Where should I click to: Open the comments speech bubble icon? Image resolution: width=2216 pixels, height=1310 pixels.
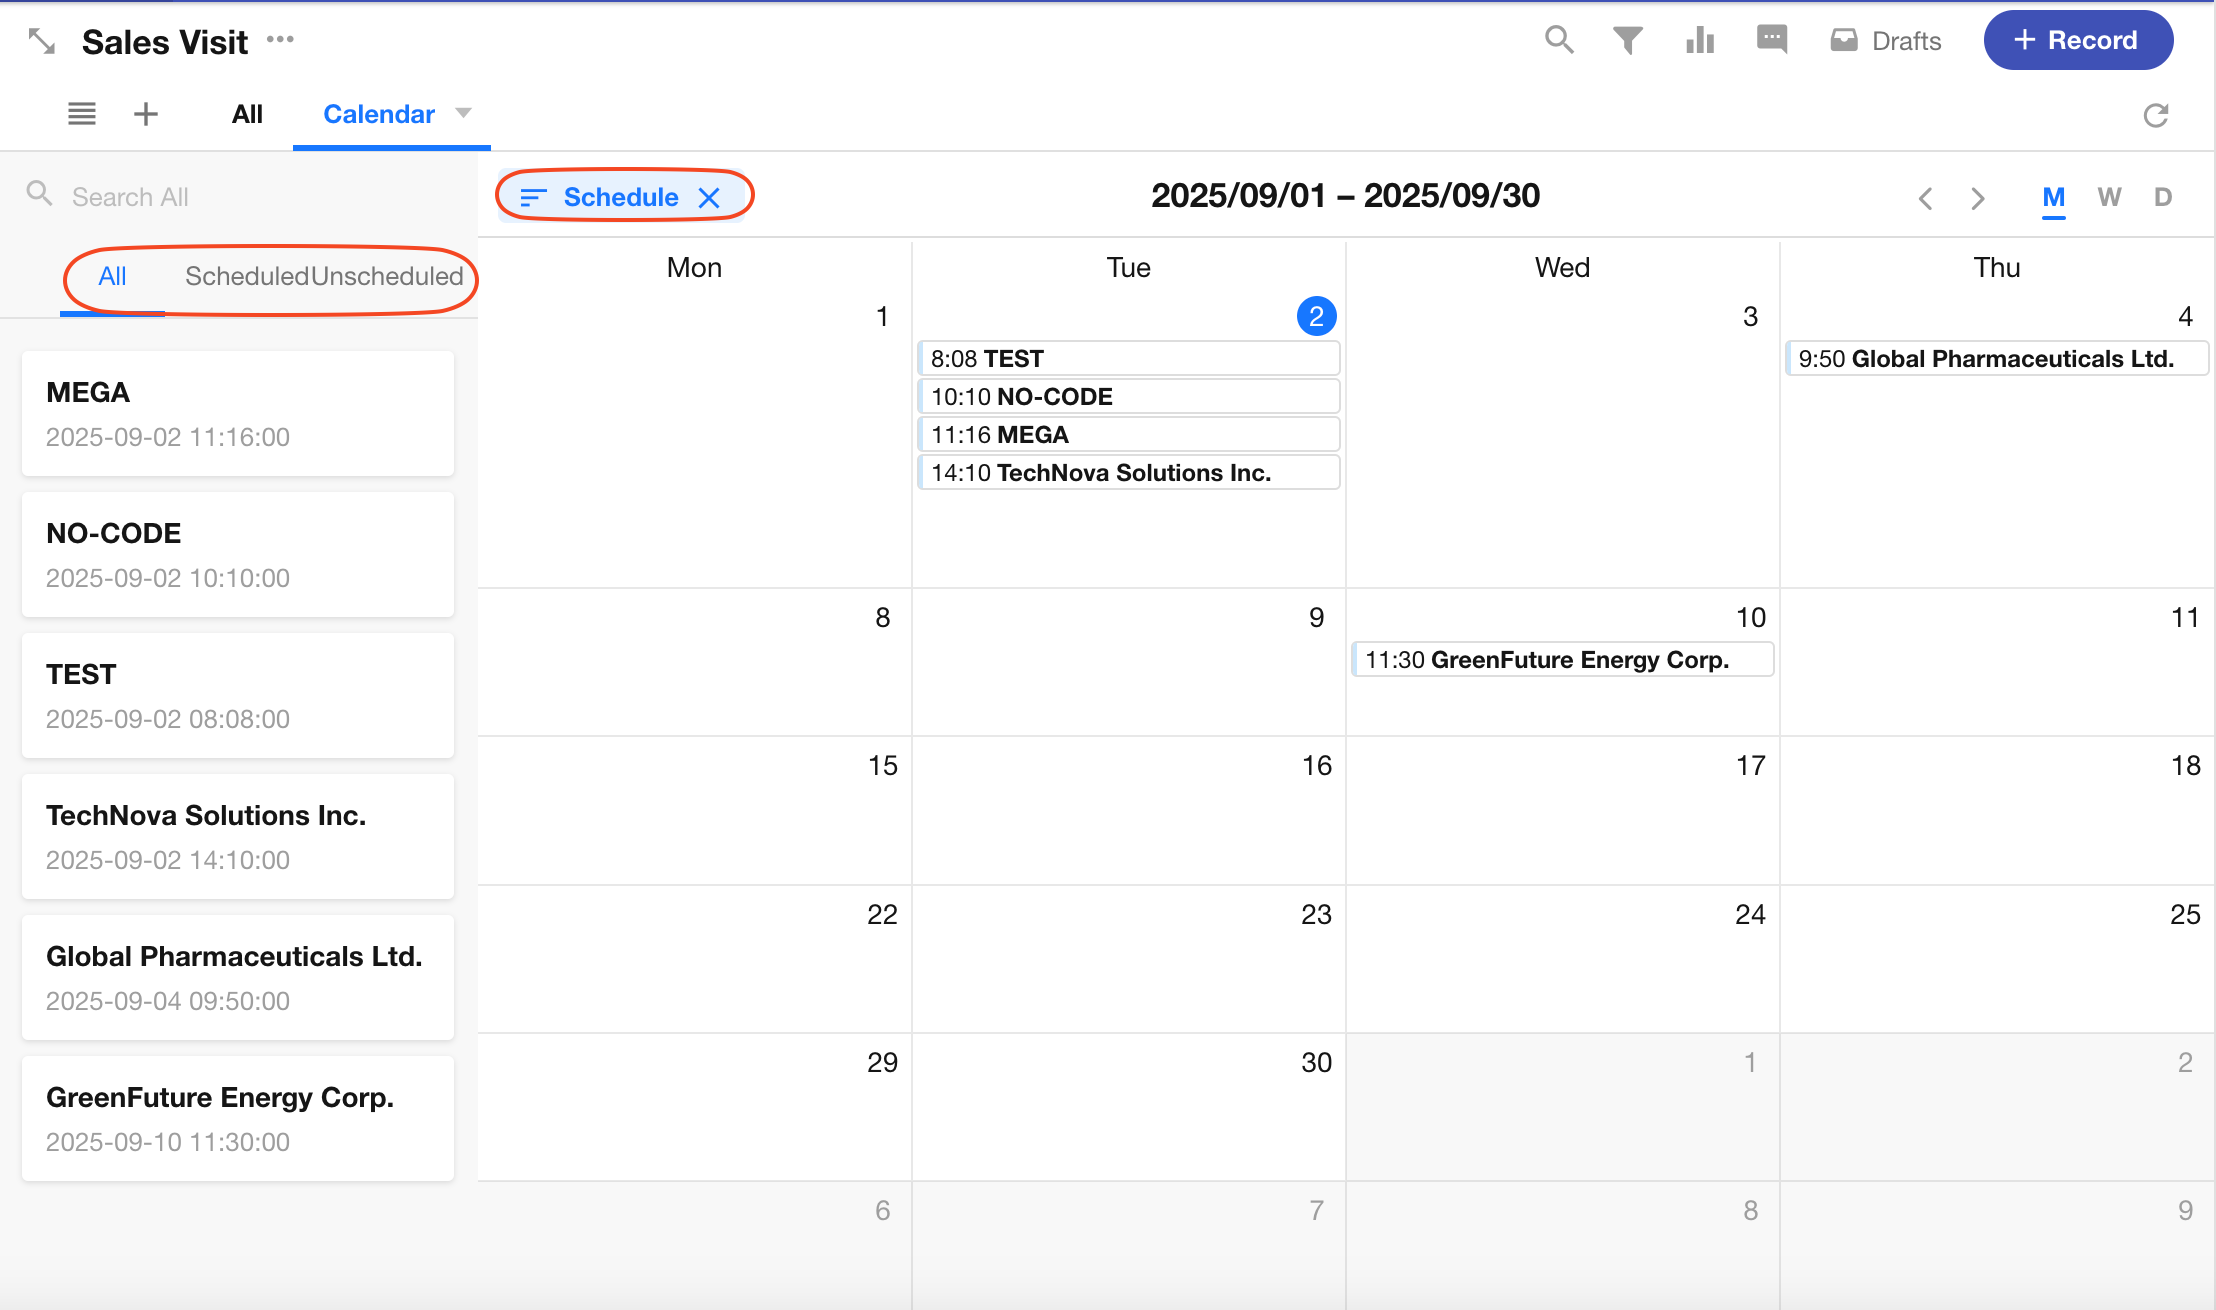[1771, 40]
